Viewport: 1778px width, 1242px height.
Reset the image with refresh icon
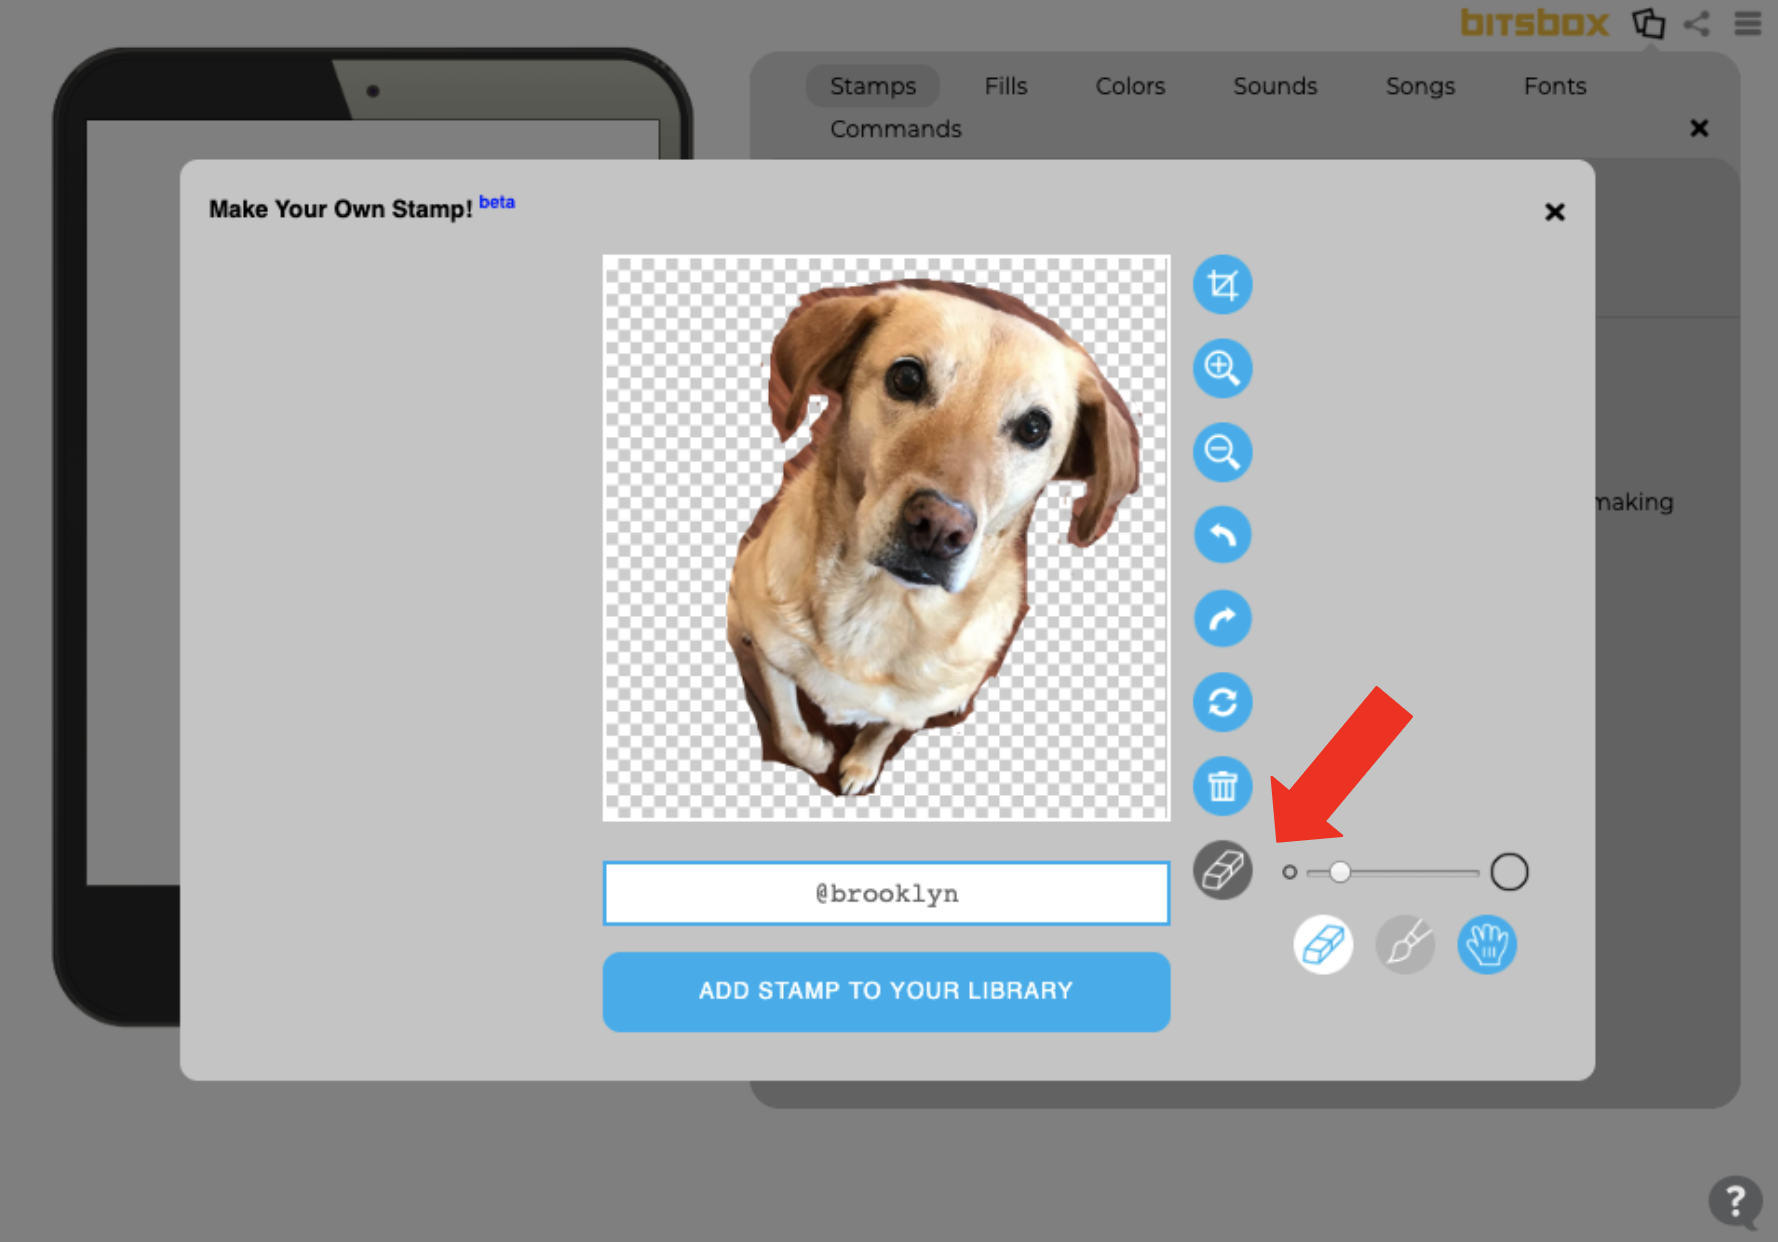(x=1222, y=702)
